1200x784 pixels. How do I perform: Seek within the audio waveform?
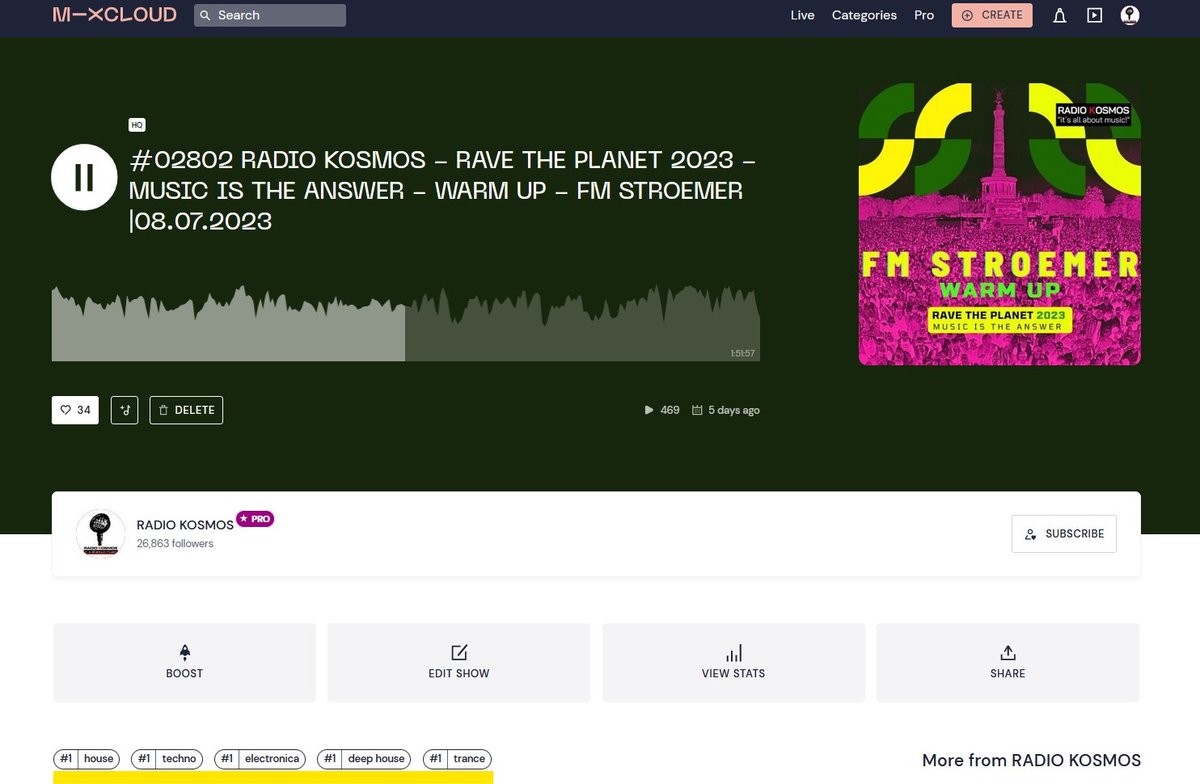[406, 323]
